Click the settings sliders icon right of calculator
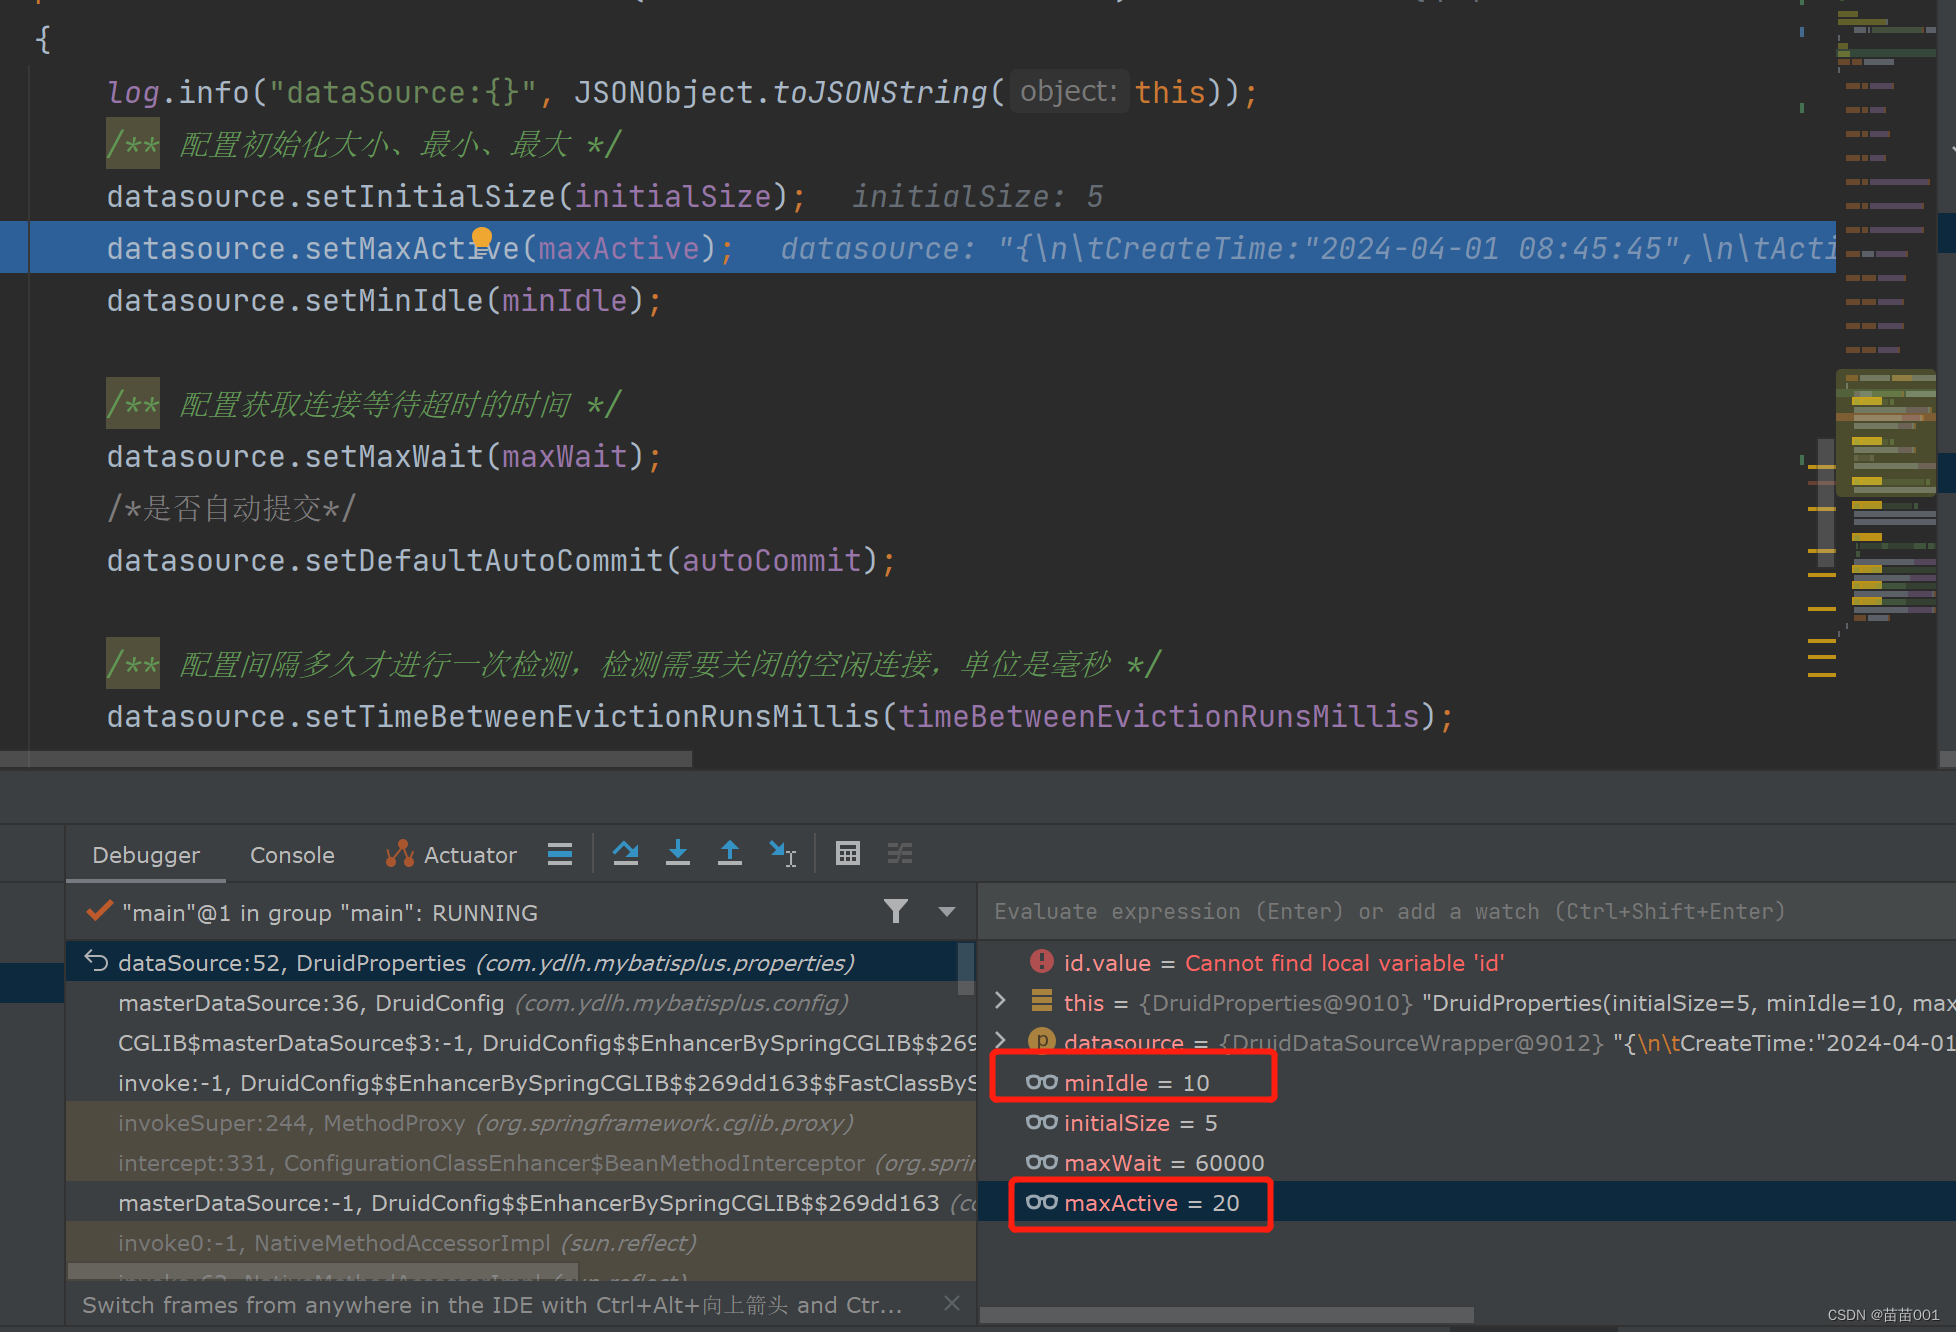Image resolution: width=1956 pixels, height=1332 pixels. coord(899,853)
